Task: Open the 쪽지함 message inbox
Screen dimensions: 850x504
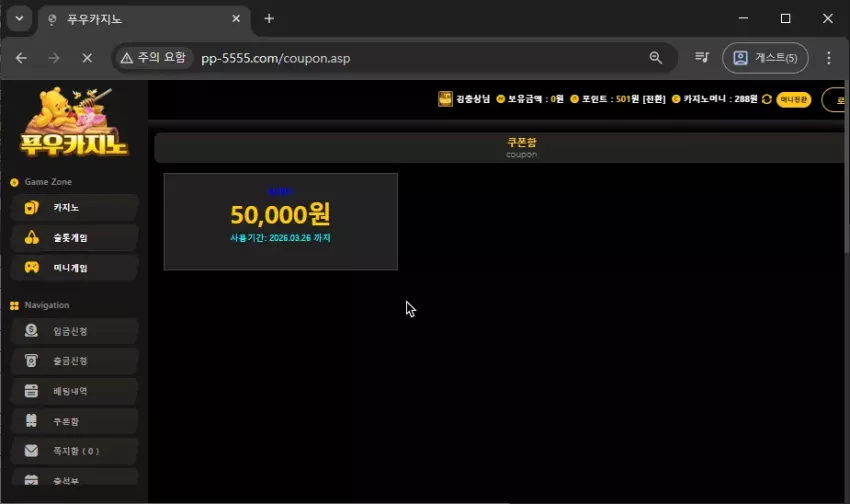Action: 74,451
